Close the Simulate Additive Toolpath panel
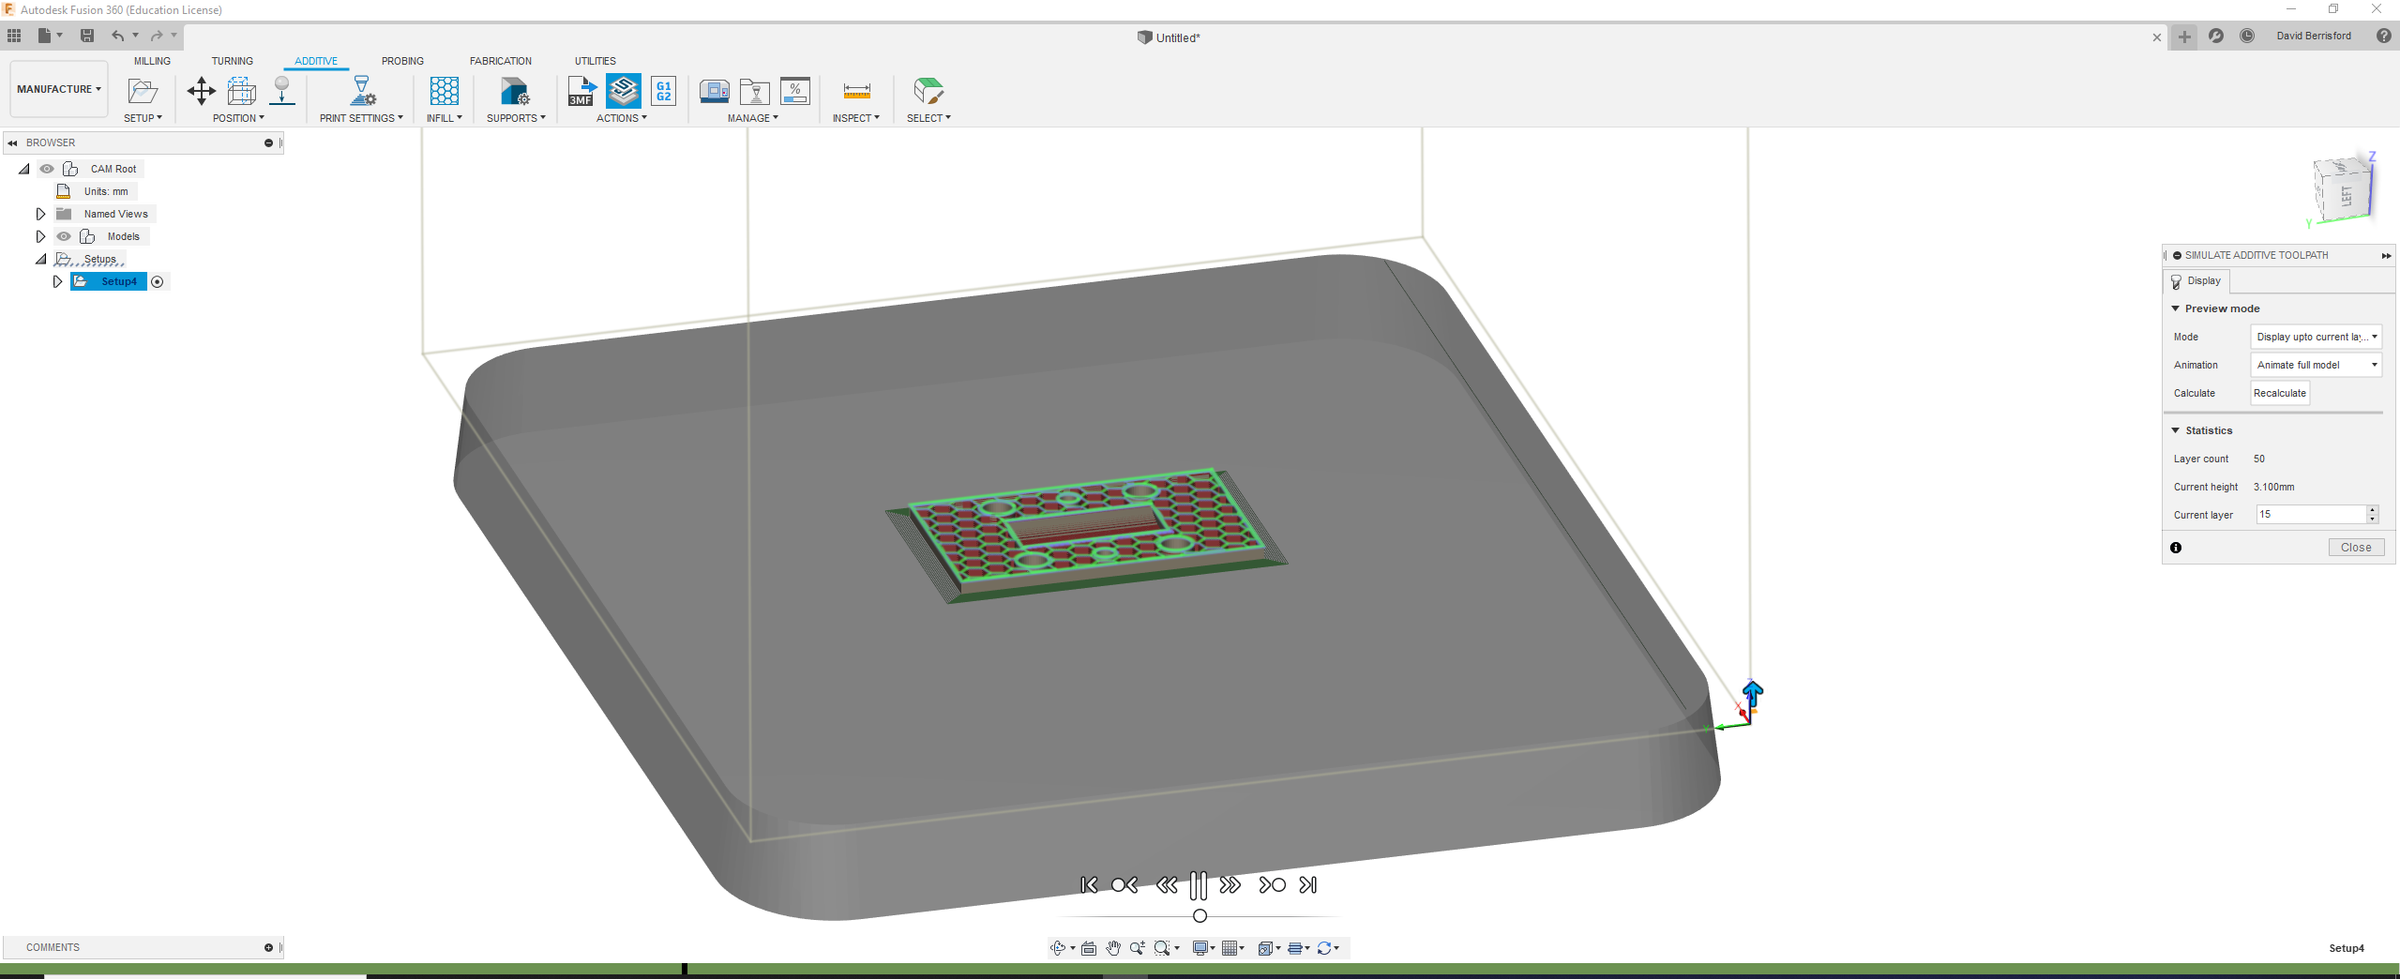Viewport: 2400px width, 979px height. 2356,547
